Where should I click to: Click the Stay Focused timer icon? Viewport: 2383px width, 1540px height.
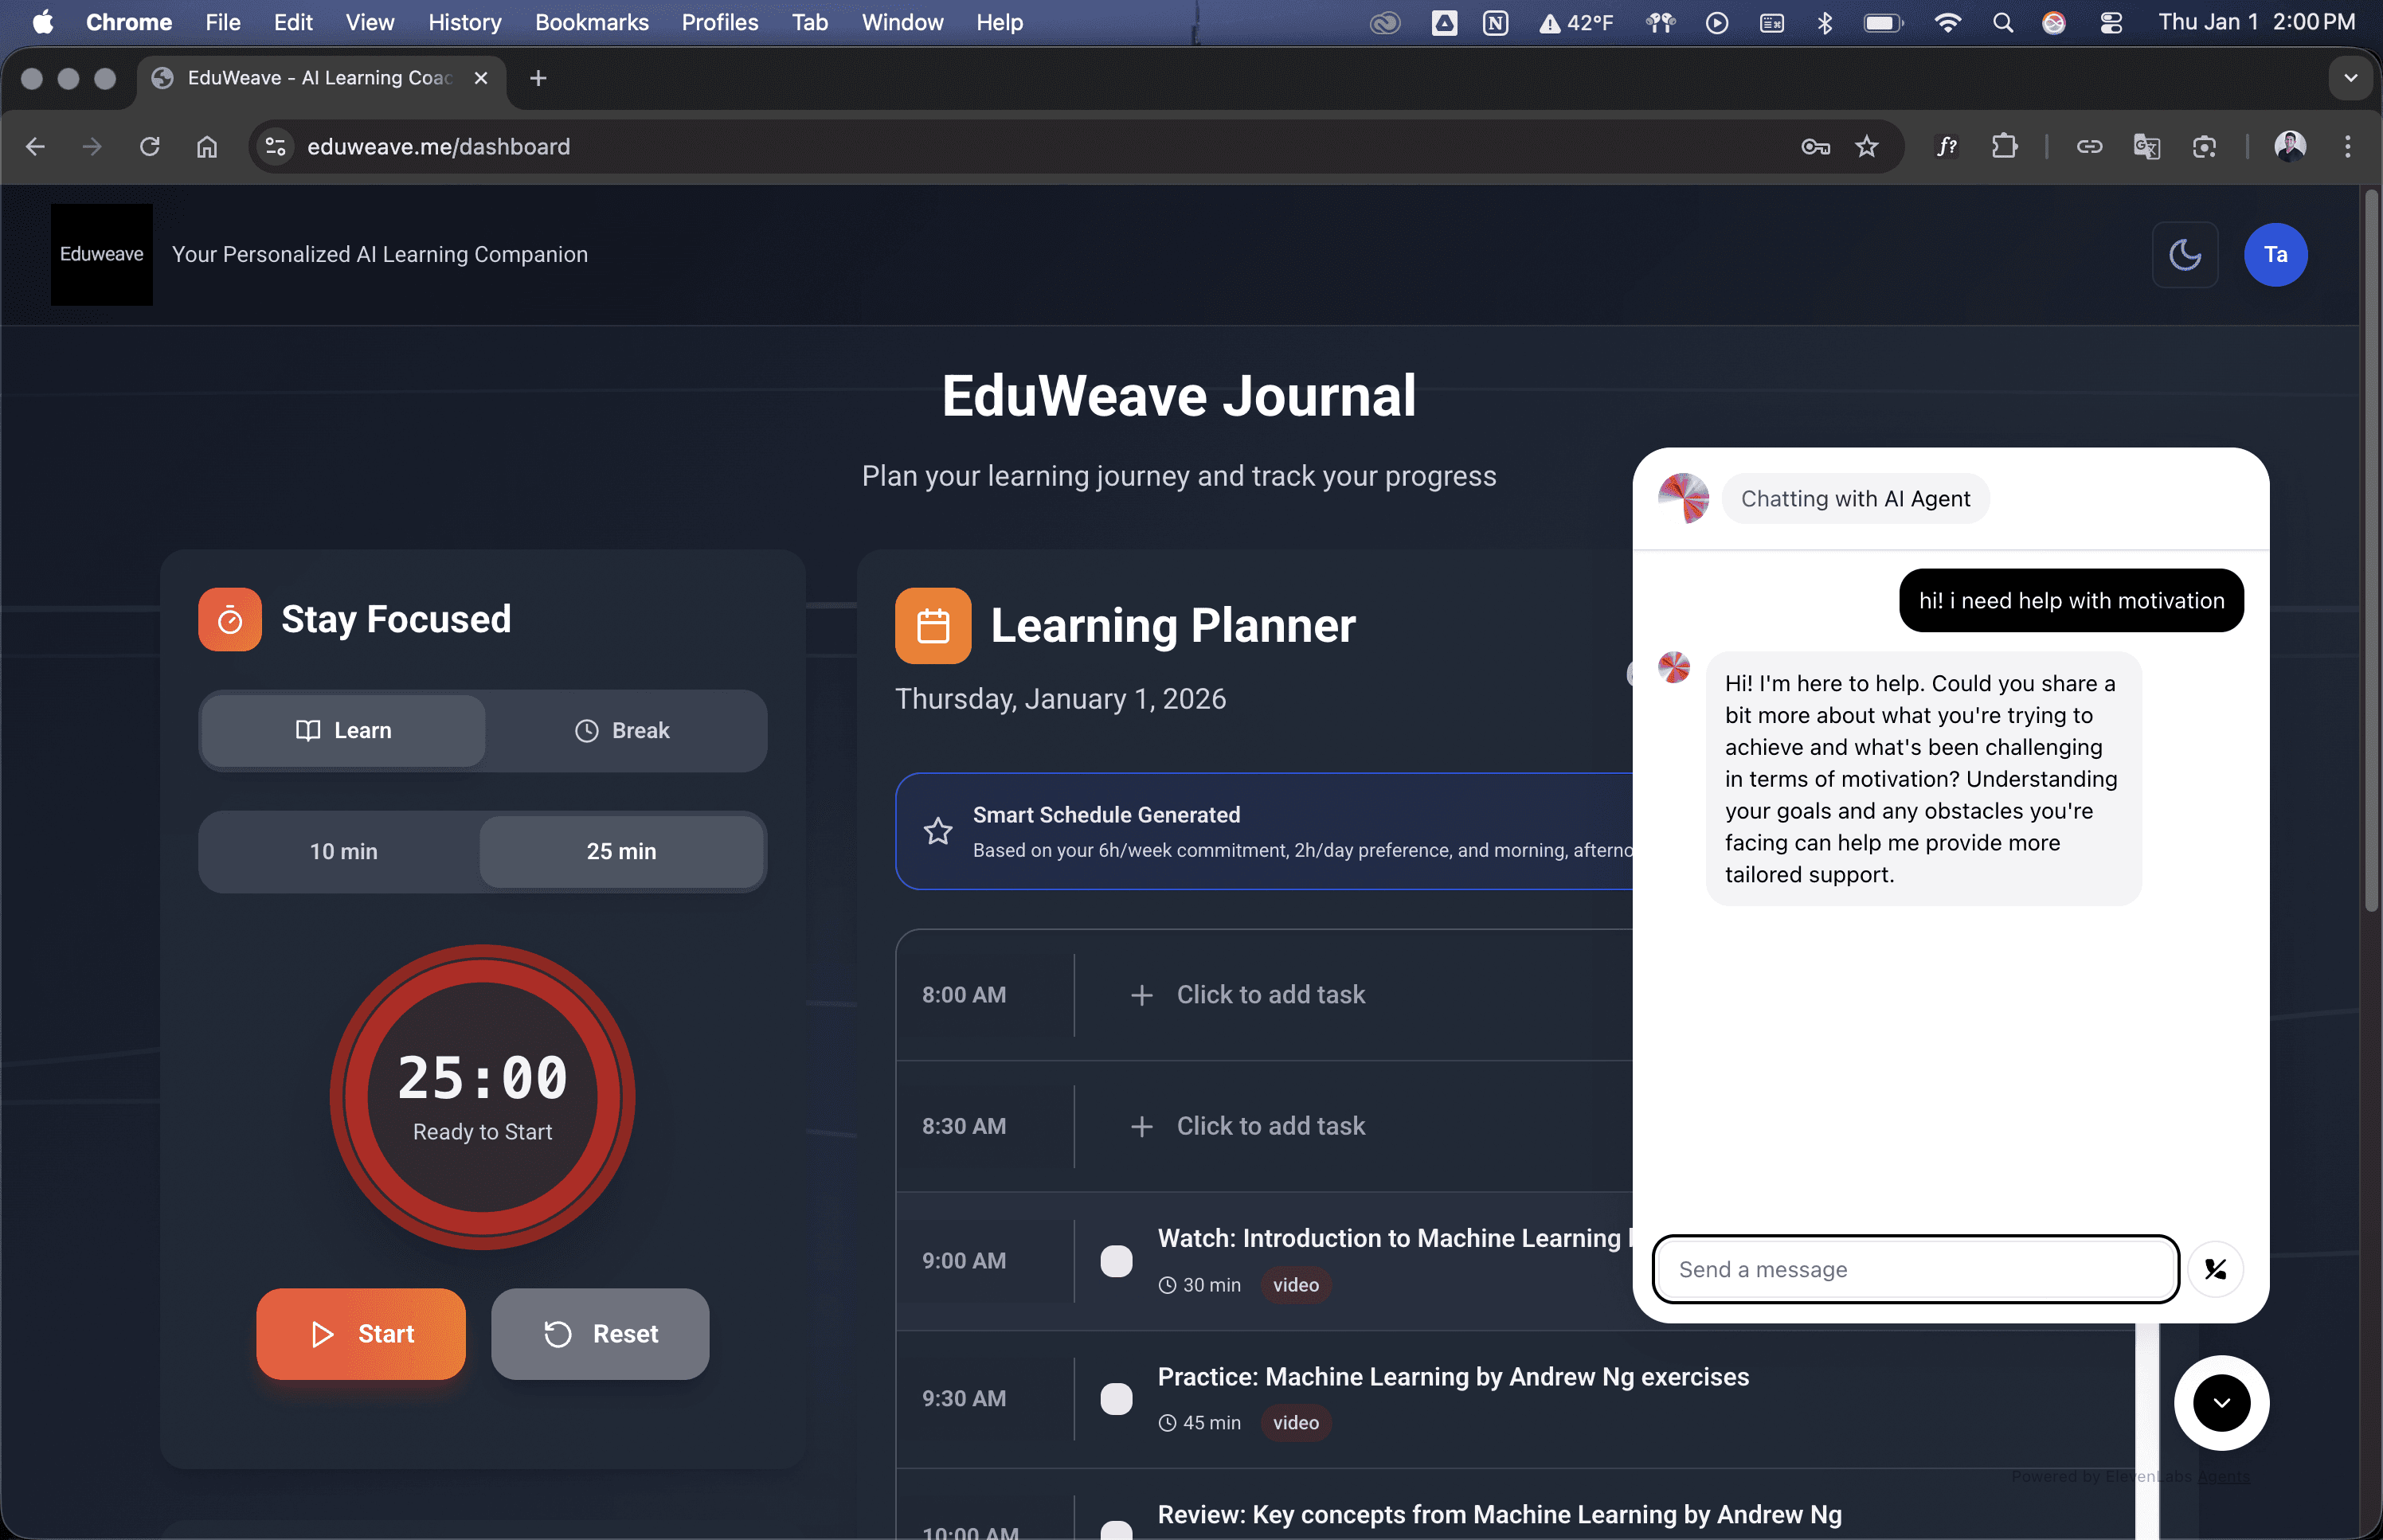230,620
